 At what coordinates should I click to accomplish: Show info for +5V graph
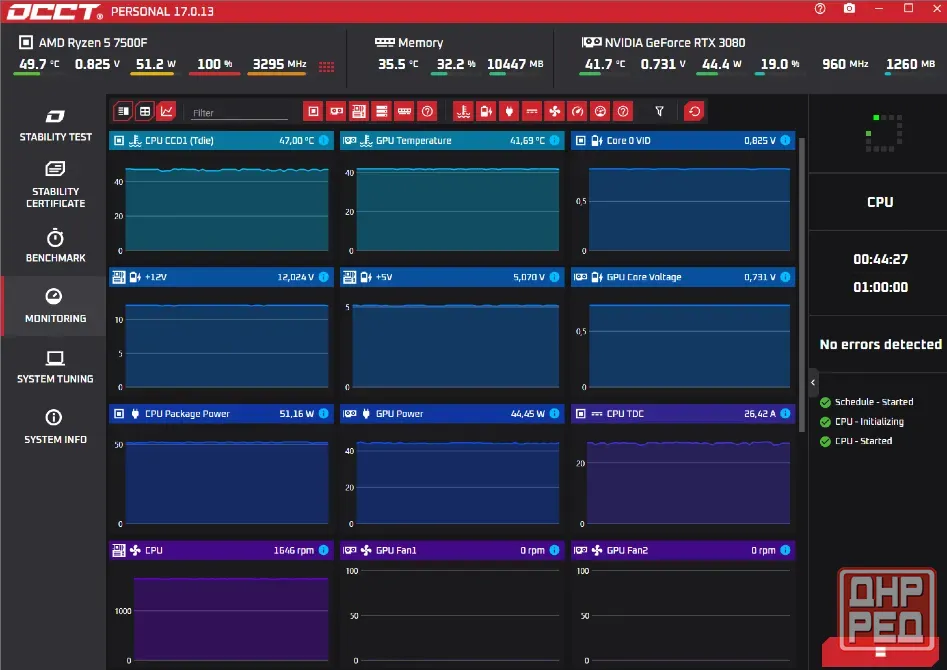[554, 277]
